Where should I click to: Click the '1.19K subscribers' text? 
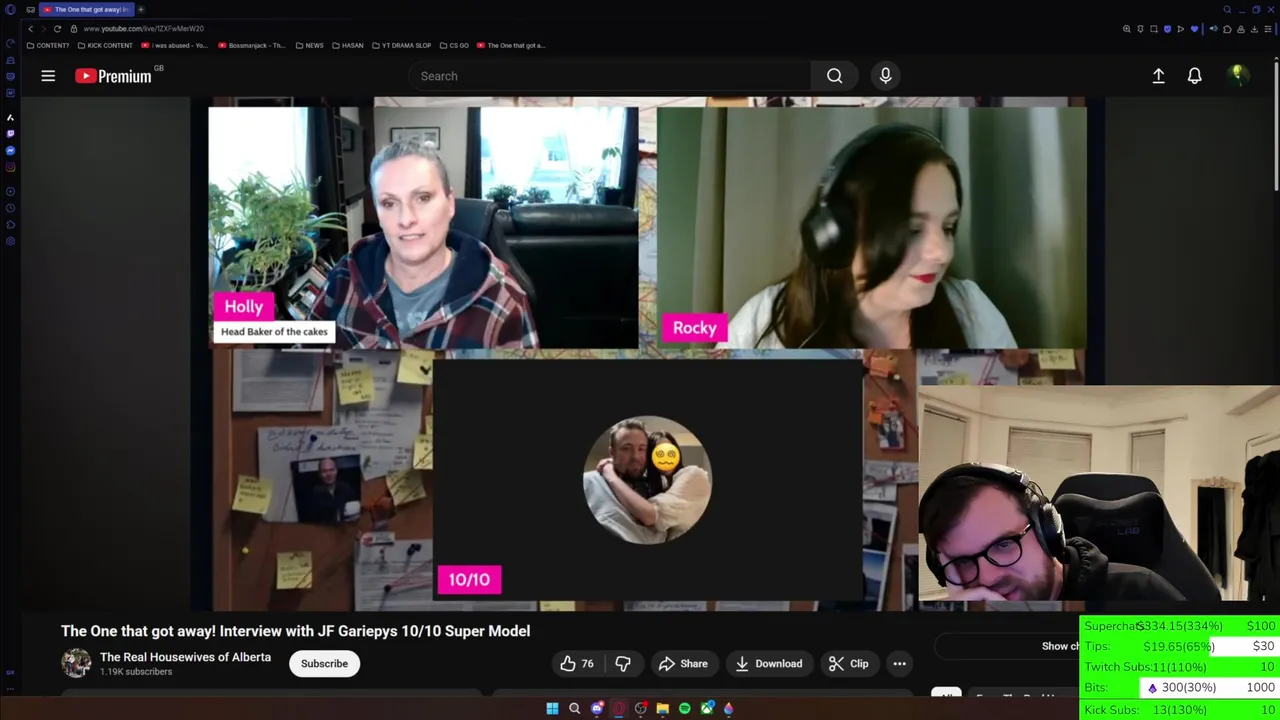[x=136, y=672]
